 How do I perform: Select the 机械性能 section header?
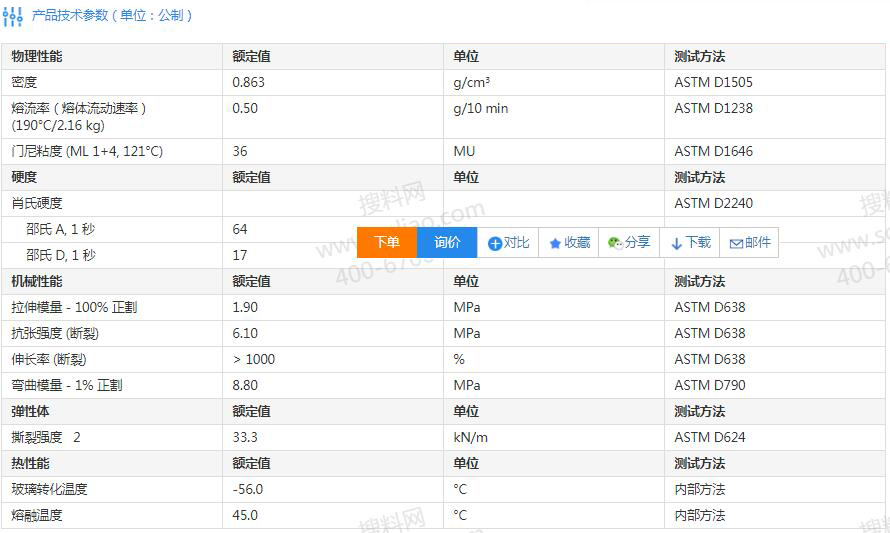tap(37, 282)
